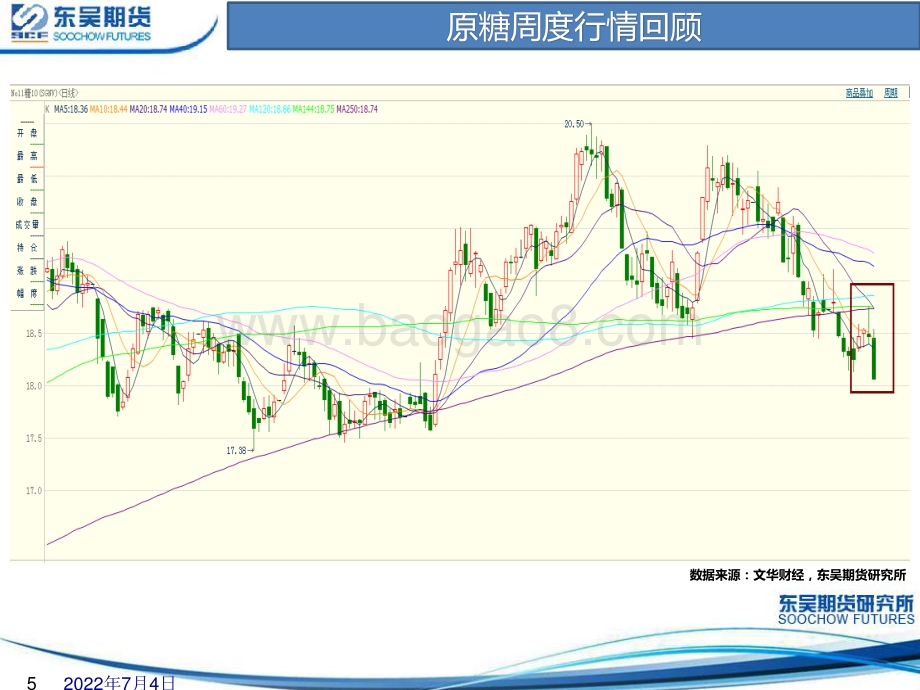The image size is (920, 690).
Task: Select the MA250:18.74 indicator label
Action: click(357, 109)
